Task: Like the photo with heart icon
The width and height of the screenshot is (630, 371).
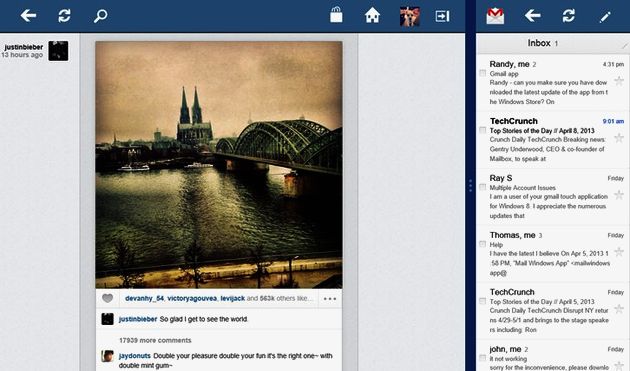Action: click(x=107, y=298)
